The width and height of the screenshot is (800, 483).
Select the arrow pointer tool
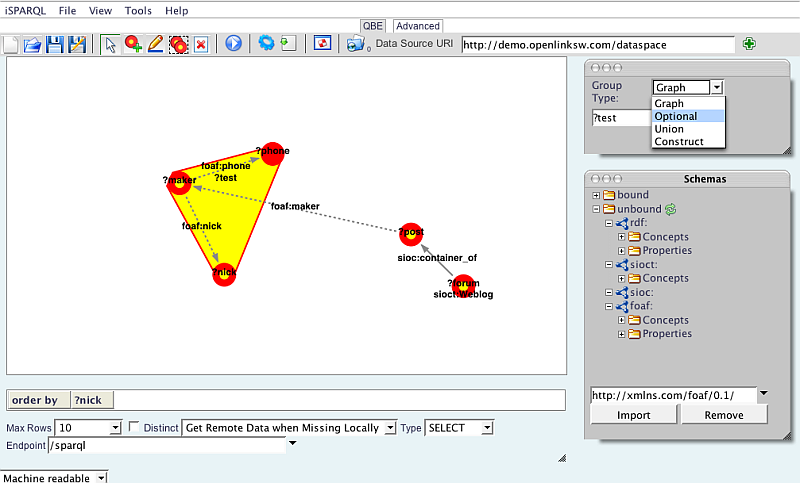click(110, 44)
